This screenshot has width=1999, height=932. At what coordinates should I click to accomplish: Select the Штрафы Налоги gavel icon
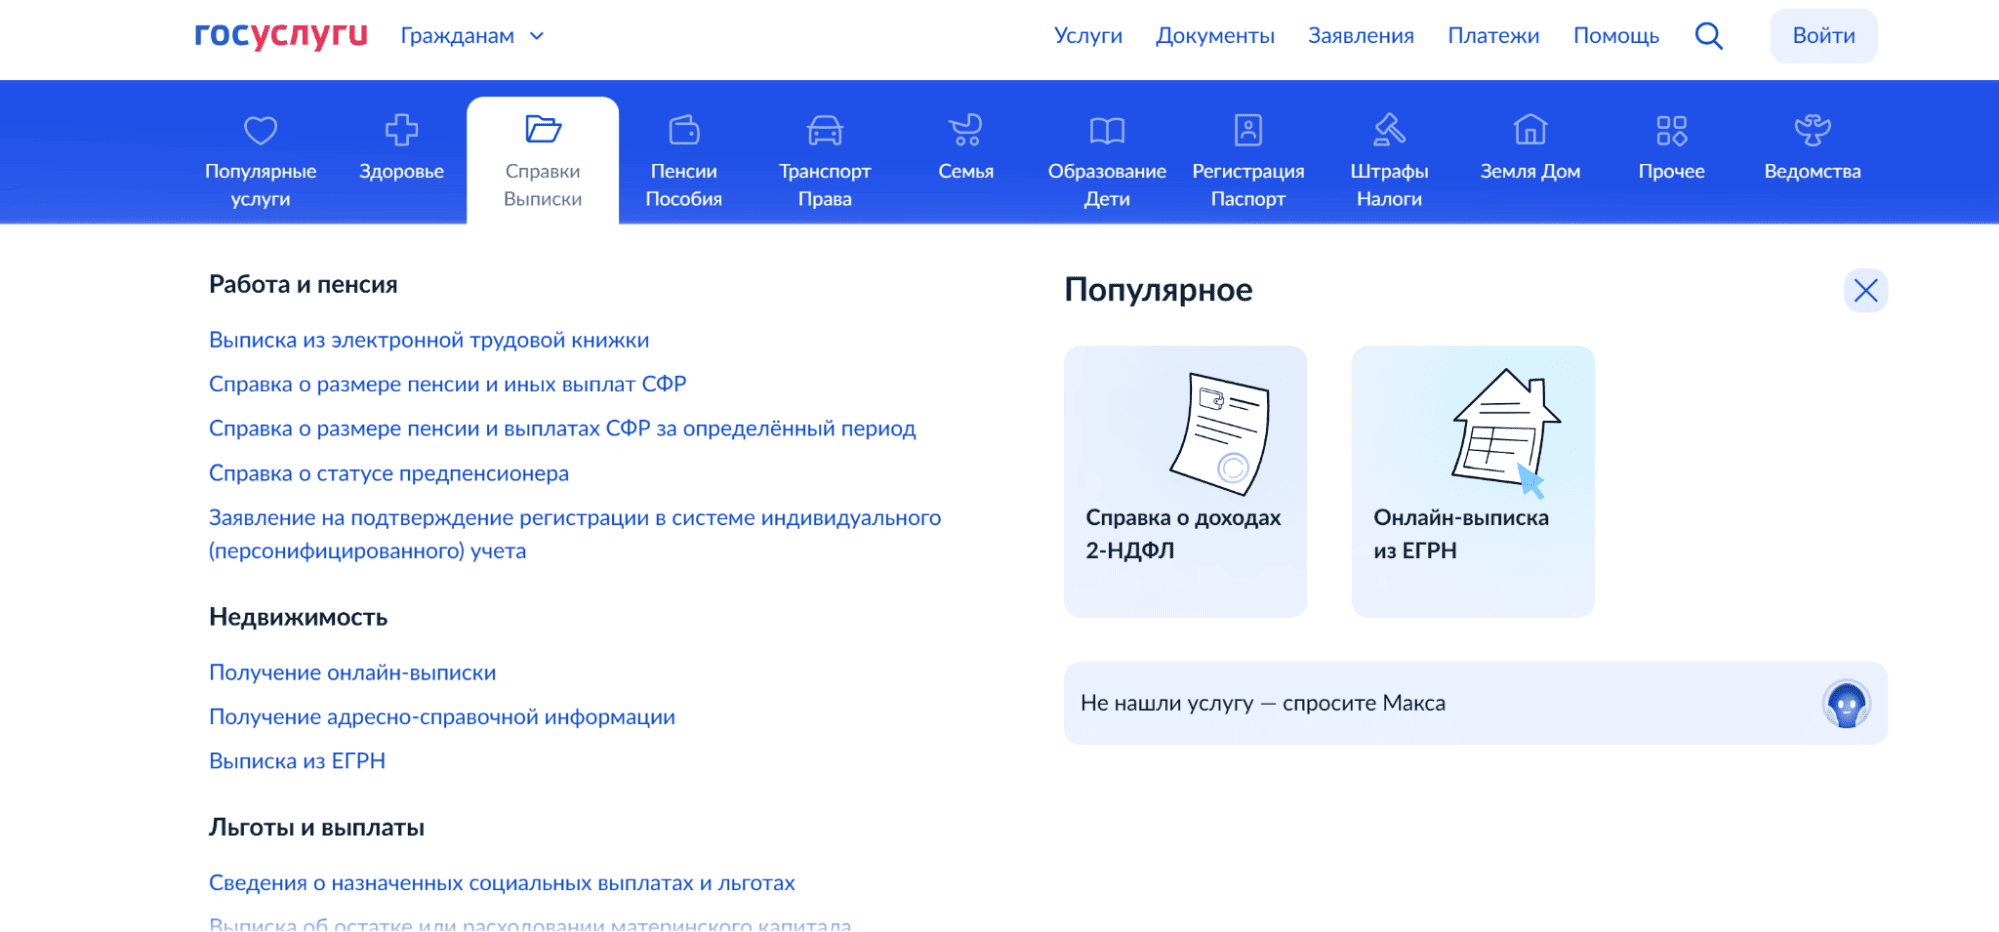click(1389, 130)
